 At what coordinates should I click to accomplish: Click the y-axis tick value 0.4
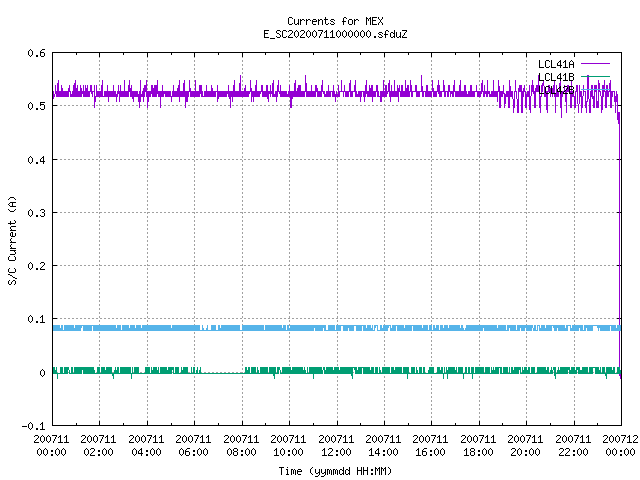(x=36, y=160)
